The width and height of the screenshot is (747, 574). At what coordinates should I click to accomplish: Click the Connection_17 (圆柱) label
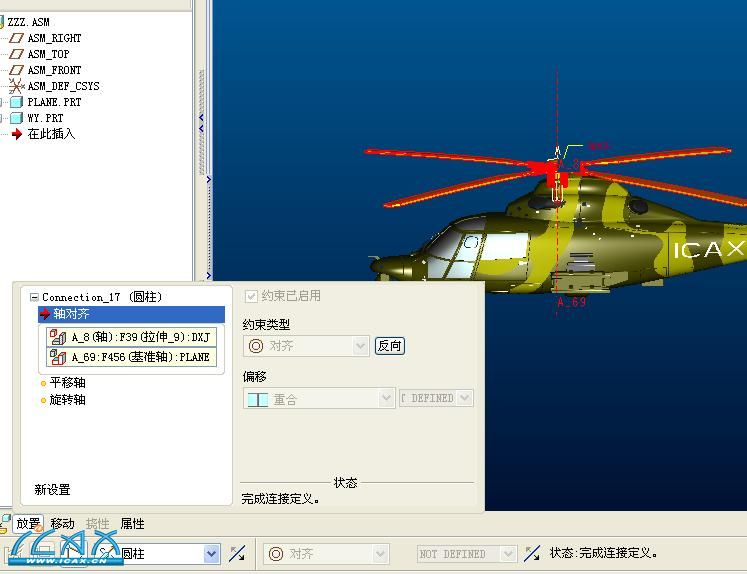[x=102, y=297]
